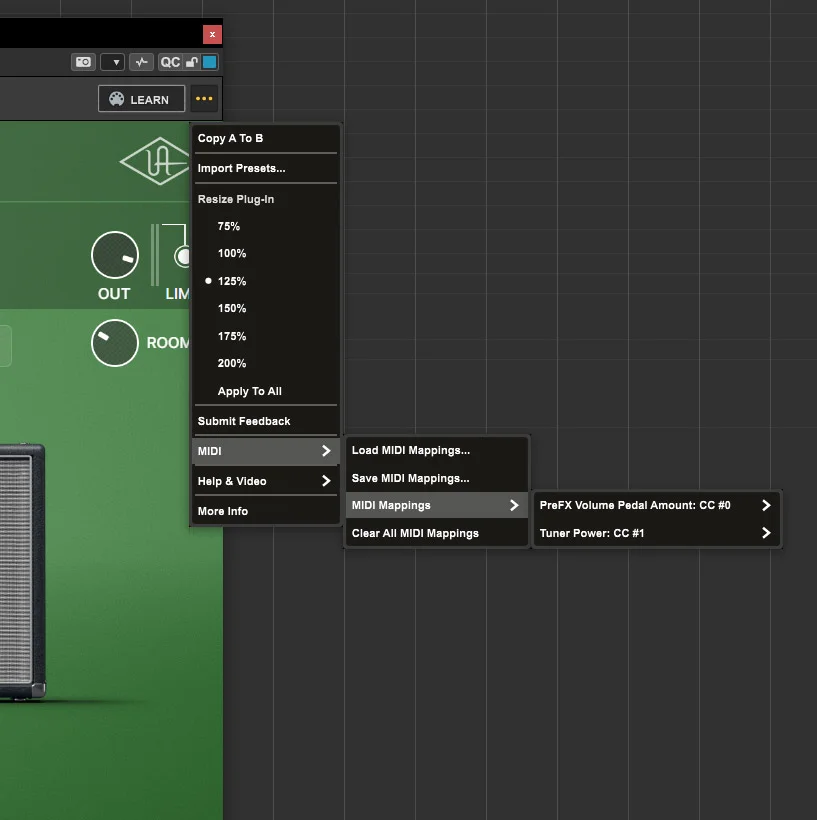The width and height of the screenshot is (817, 820).
Task: Set plug-in size to 75%
Action: (266, 226)
